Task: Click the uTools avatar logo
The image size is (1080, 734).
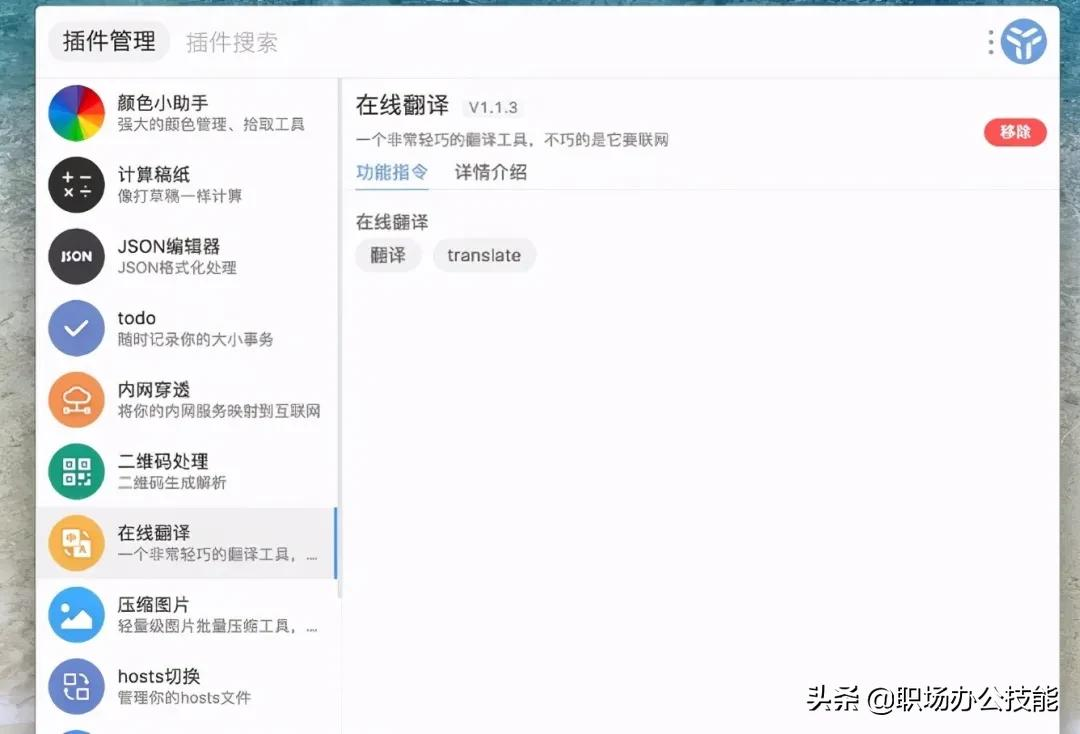Action: [1024, 42]
